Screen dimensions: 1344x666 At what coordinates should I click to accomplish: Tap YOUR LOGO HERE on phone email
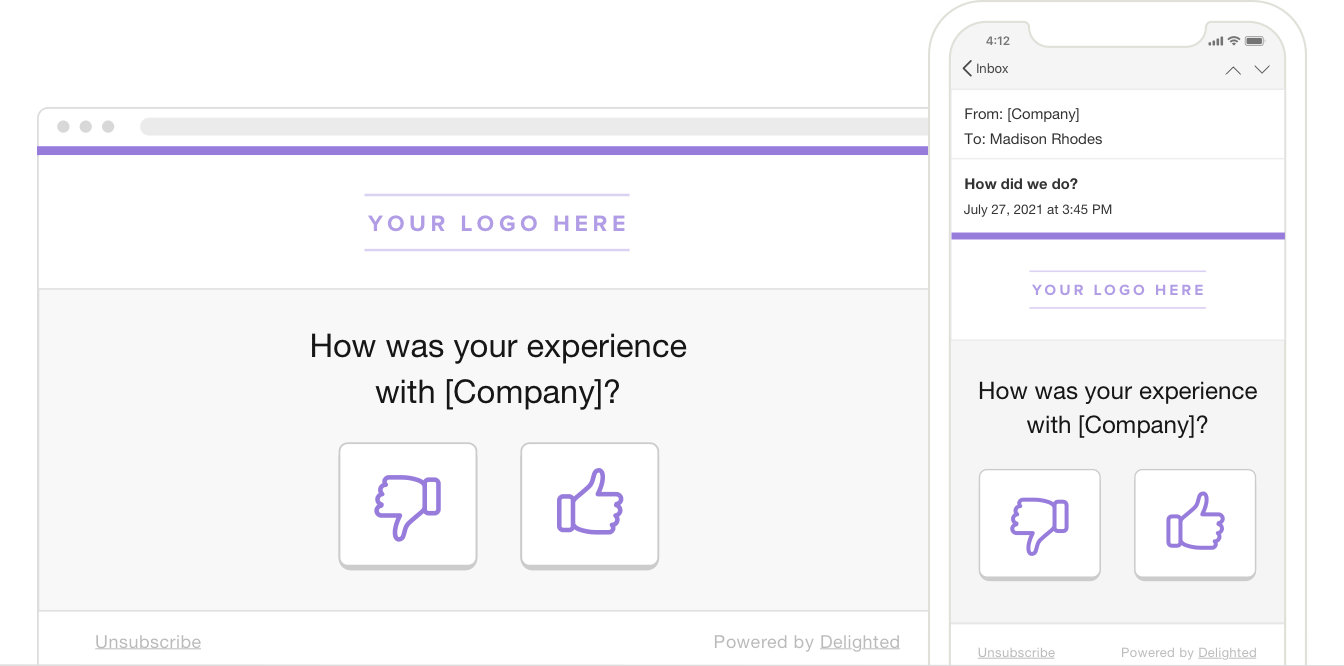coord(1118,290)
